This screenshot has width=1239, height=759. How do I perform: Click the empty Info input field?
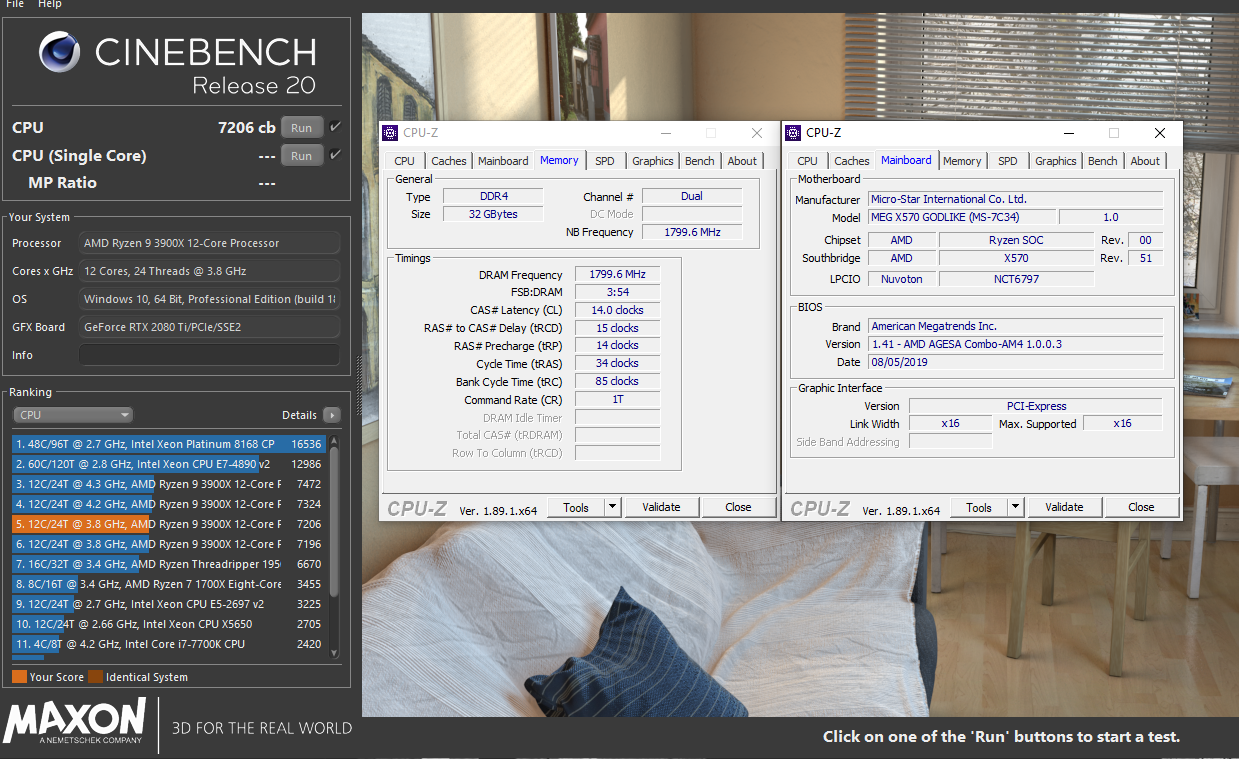point(209,355)
